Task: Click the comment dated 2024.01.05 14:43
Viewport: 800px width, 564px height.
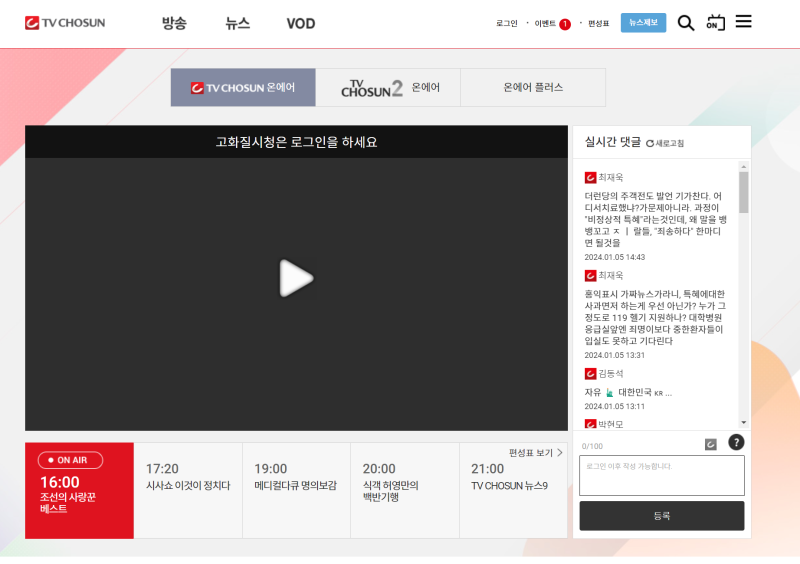Action: pos(656,219)
